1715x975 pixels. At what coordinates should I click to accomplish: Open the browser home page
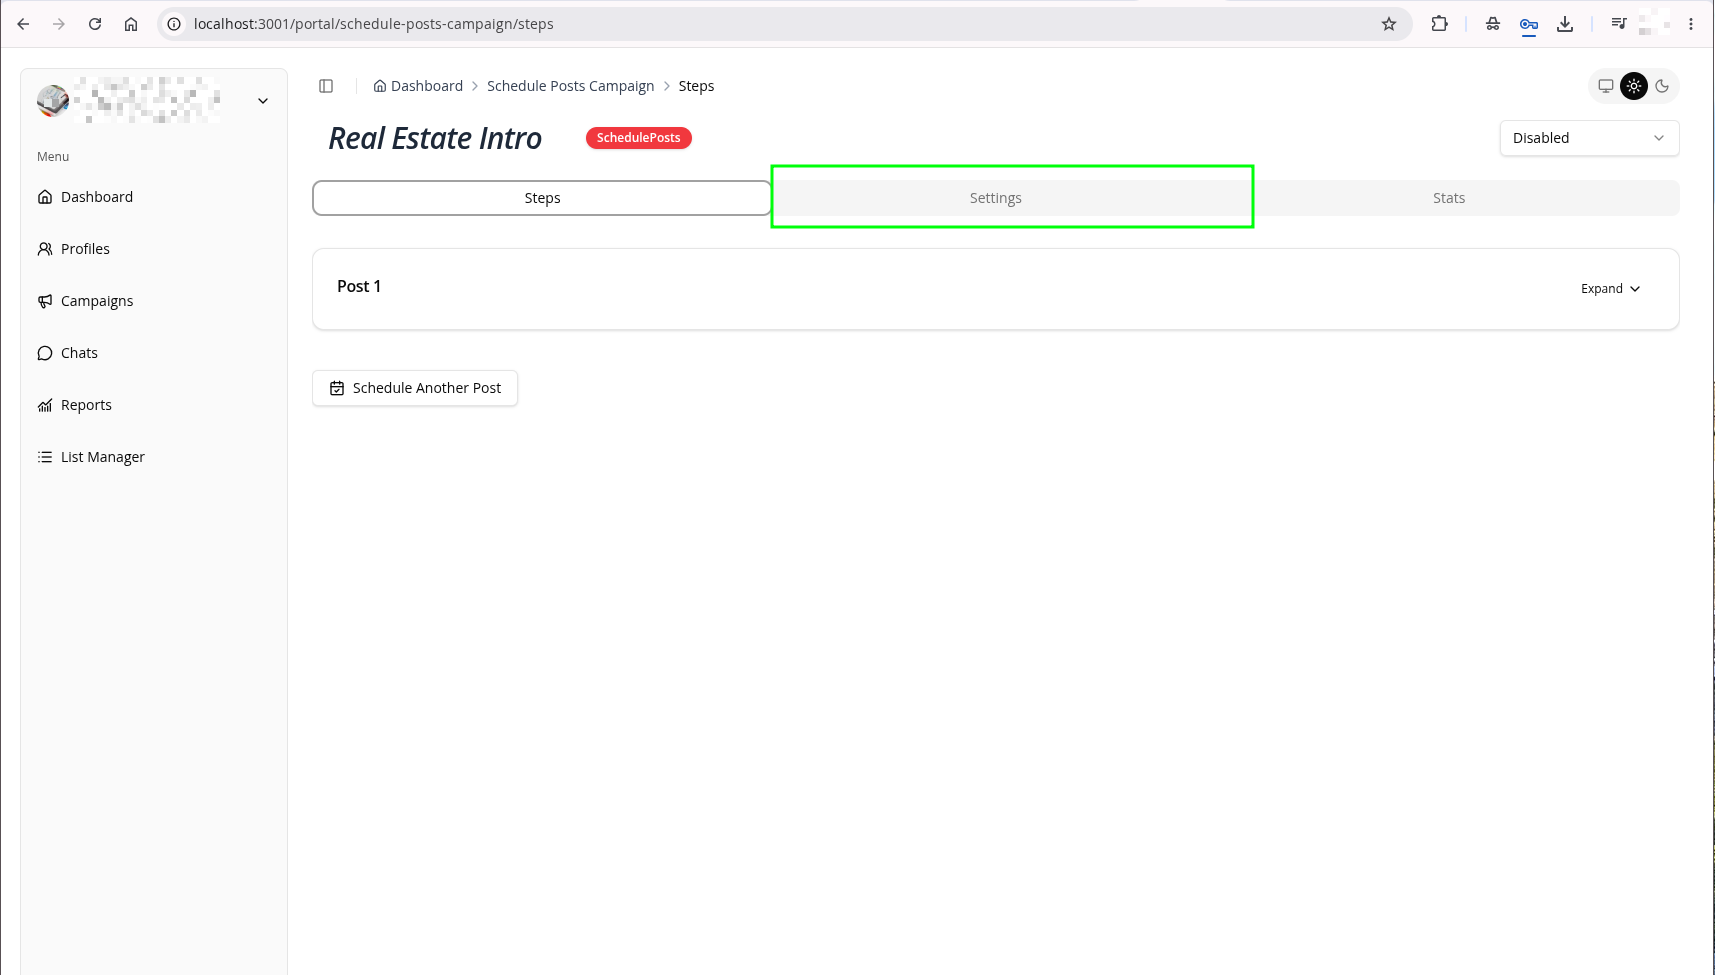pyautogui.click(x=131, y=24)
